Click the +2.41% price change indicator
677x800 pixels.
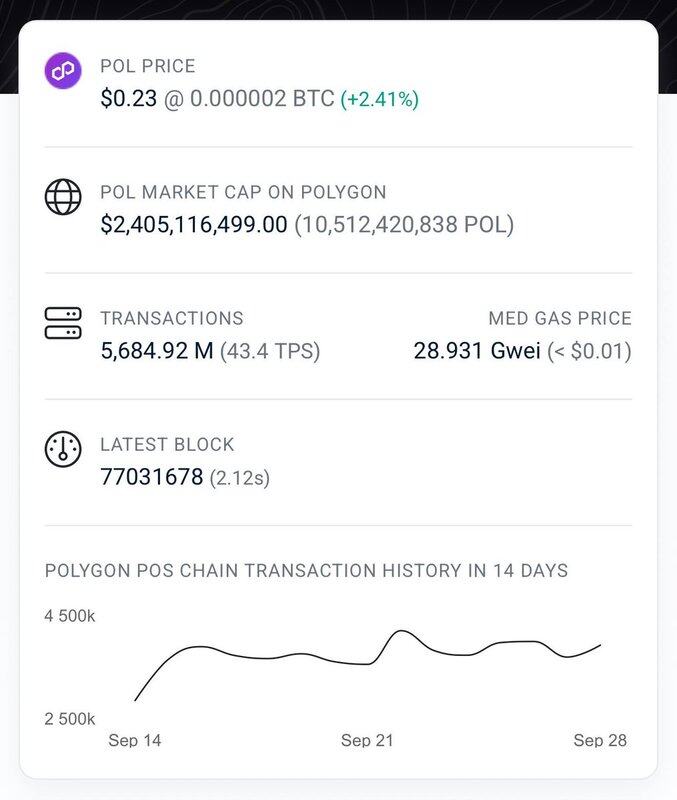tap(380, 98)
